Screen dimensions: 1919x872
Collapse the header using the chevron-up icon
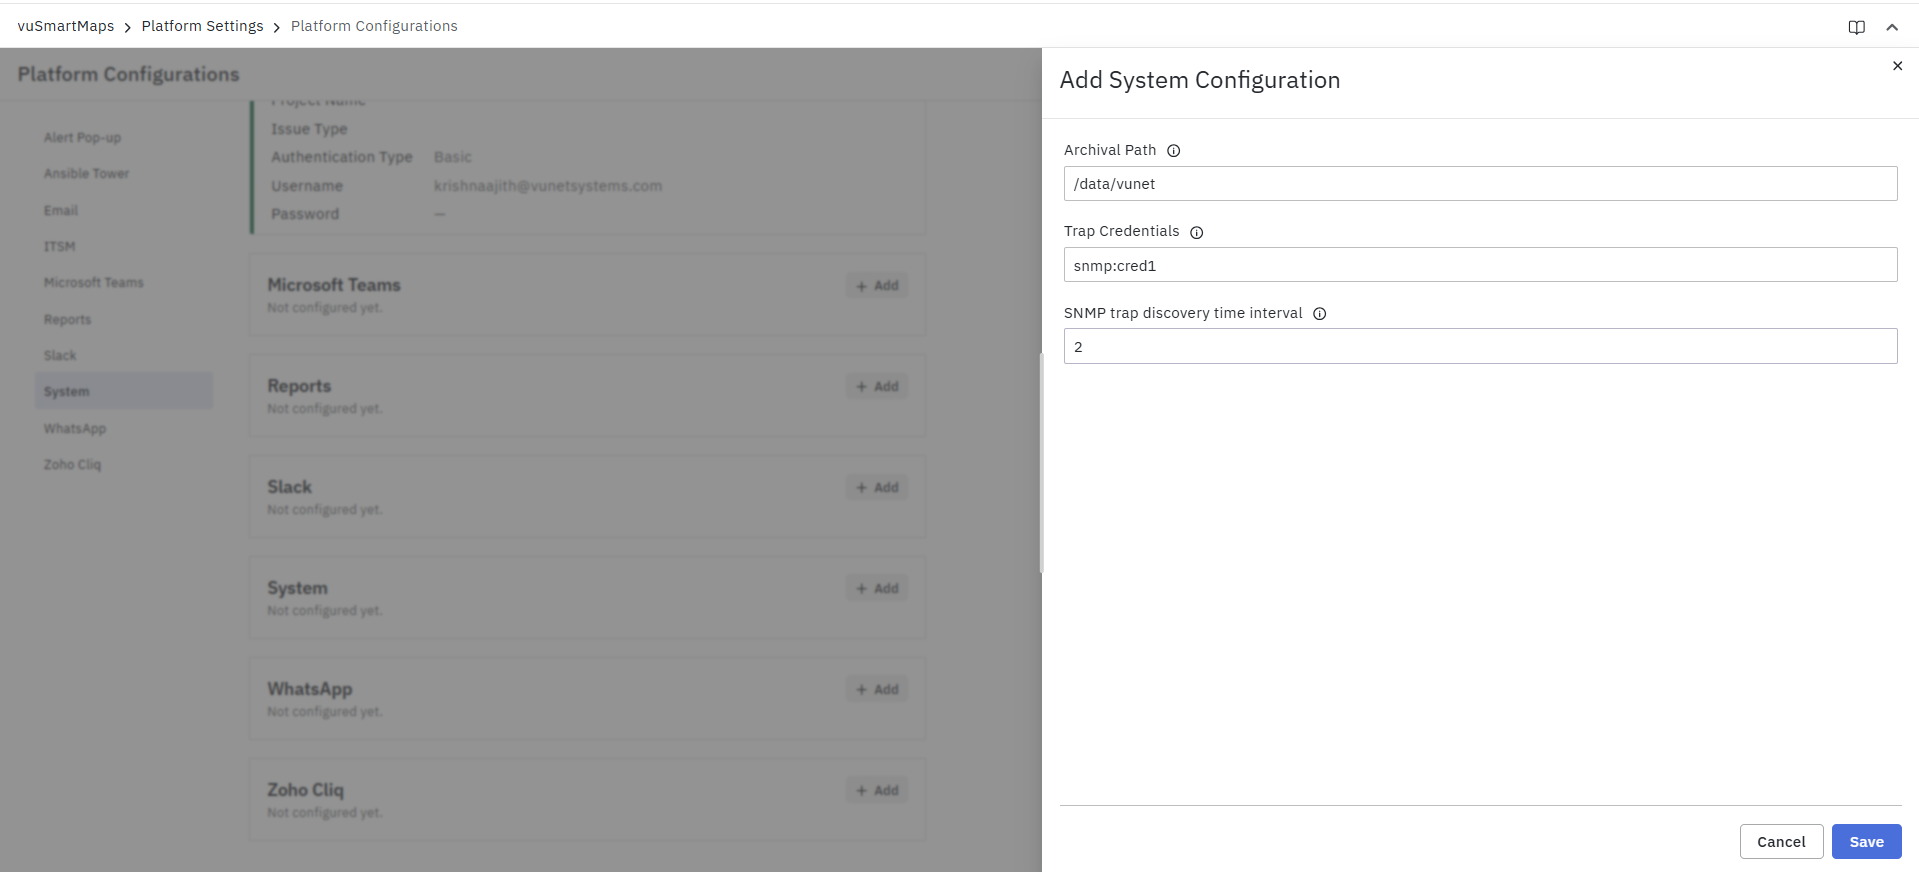click(1892, 27)
